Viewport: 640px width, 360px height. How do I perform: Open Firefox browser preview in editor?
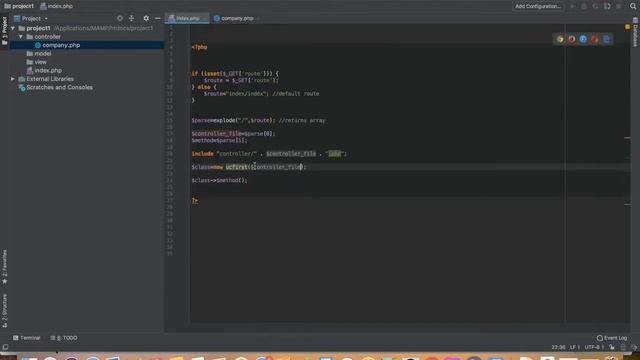point(571,39)
